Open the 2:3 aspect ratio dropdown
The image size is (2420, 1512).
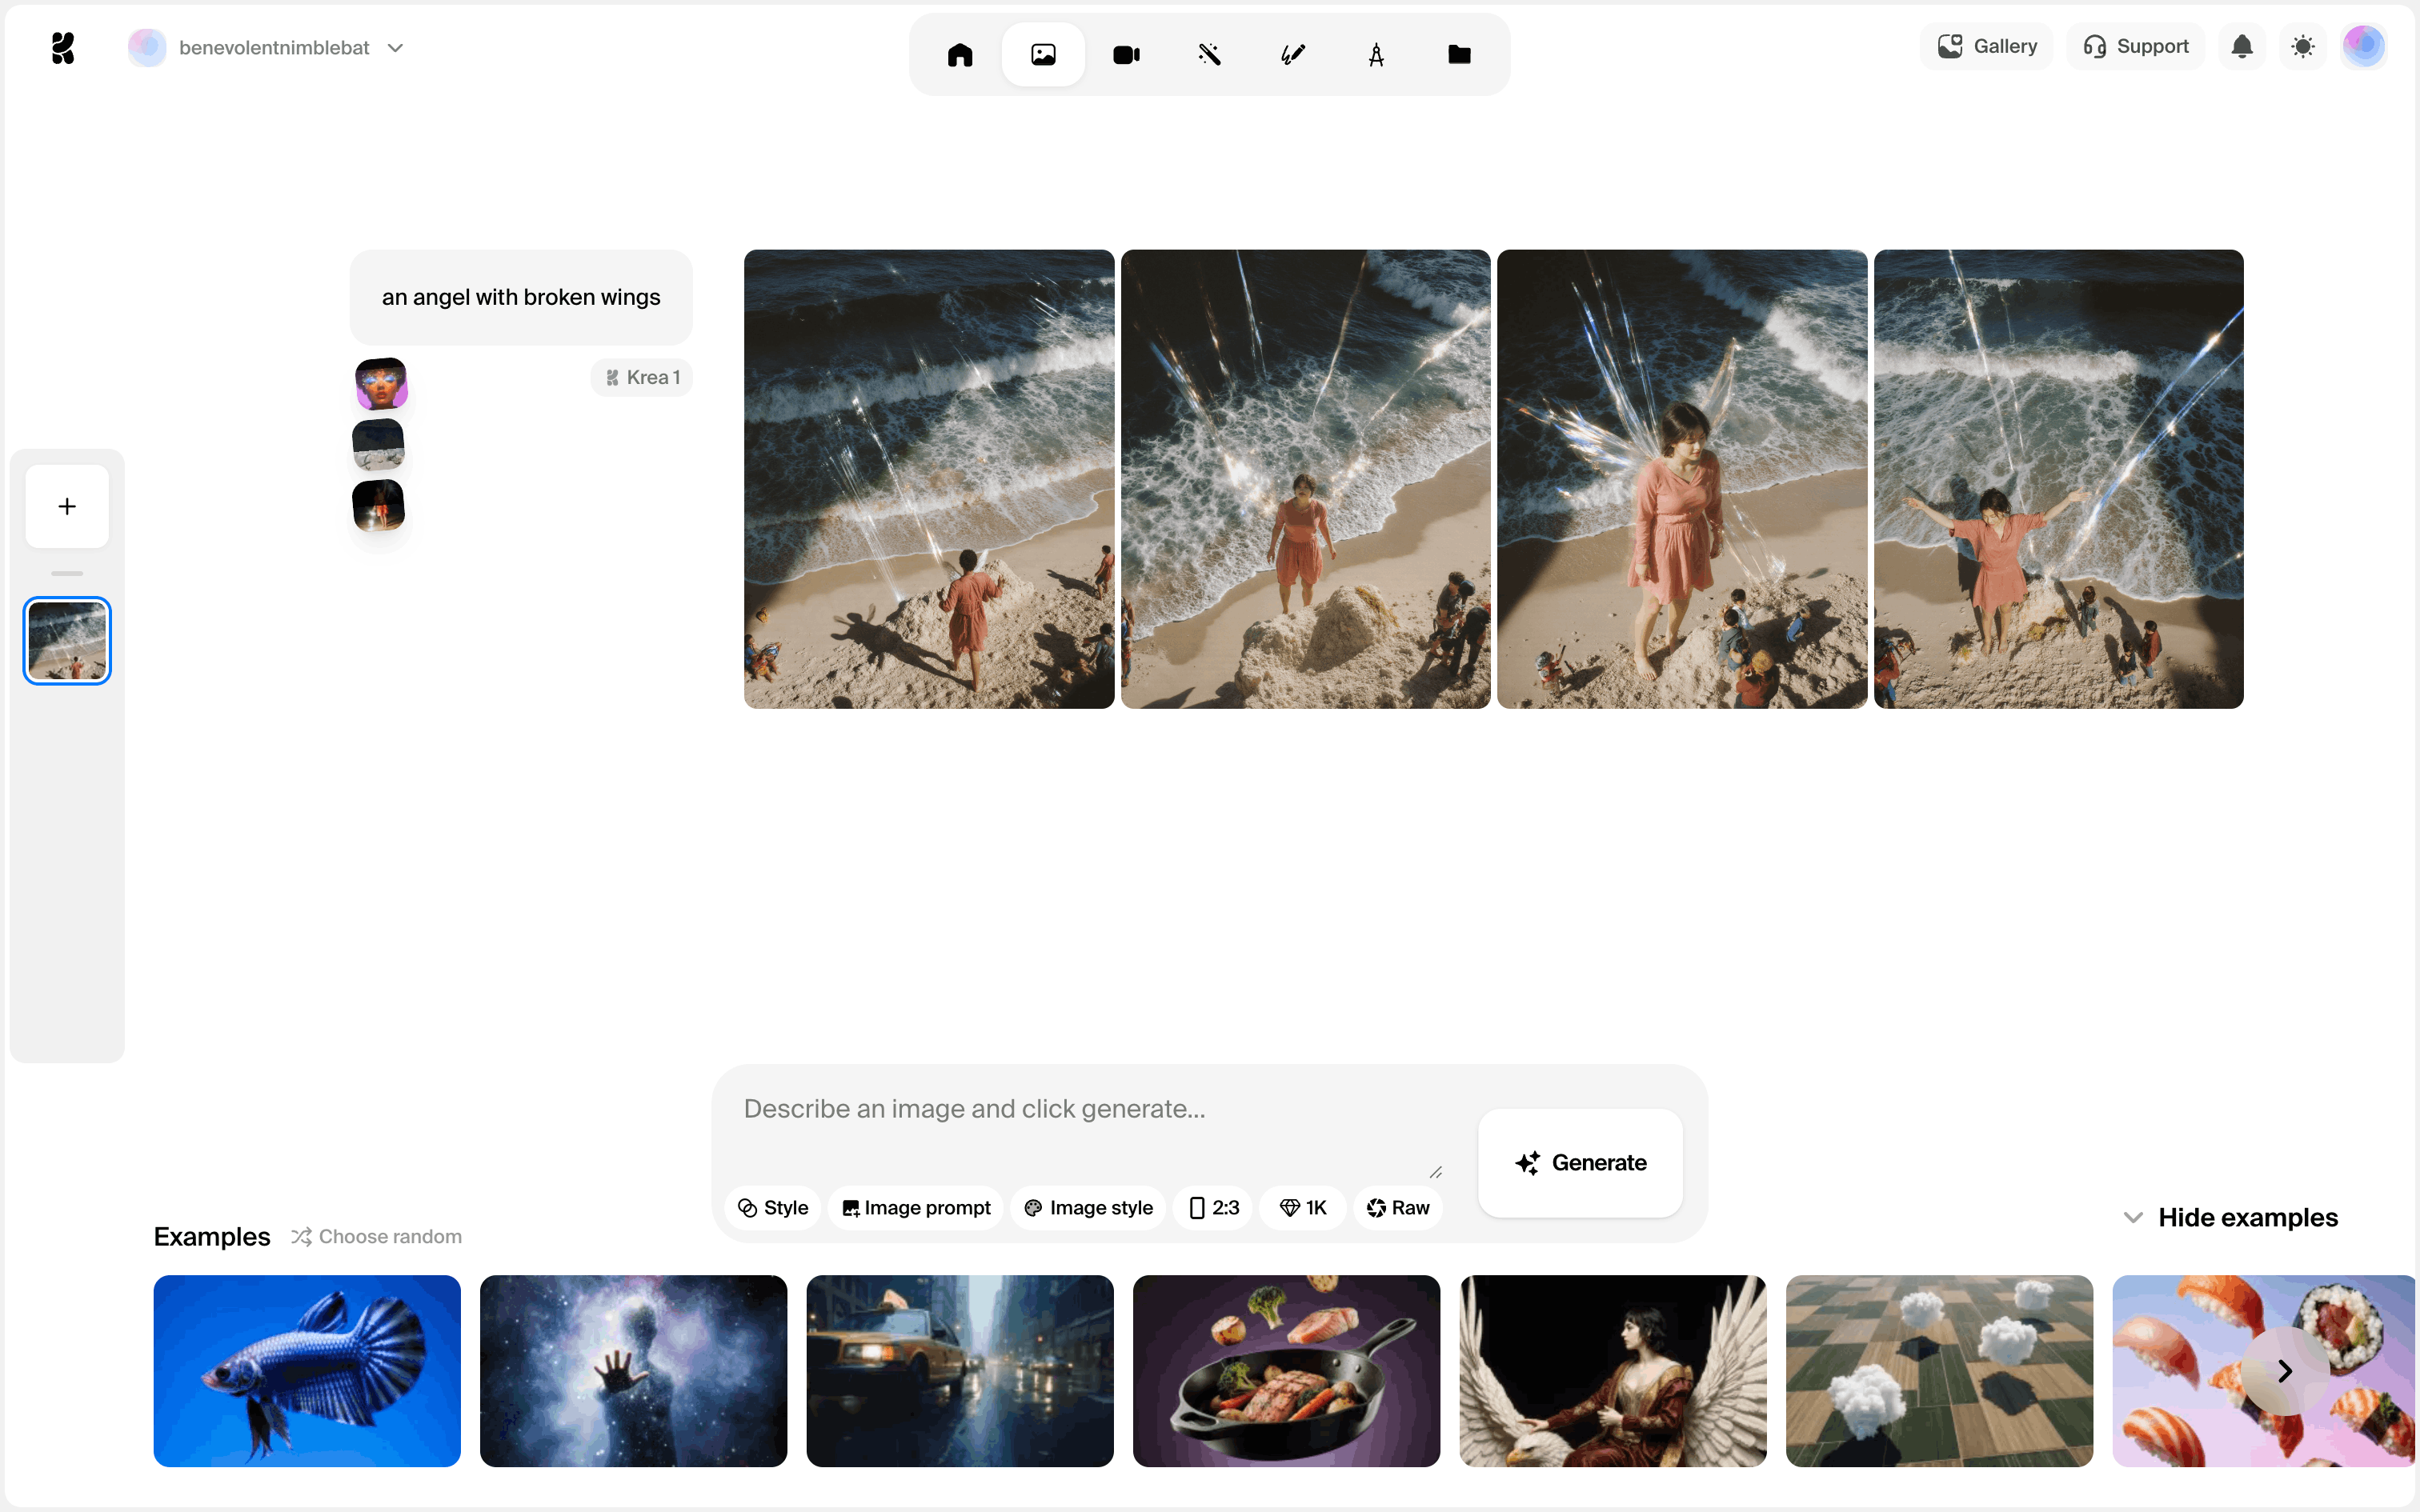tap(1213, 1207)
